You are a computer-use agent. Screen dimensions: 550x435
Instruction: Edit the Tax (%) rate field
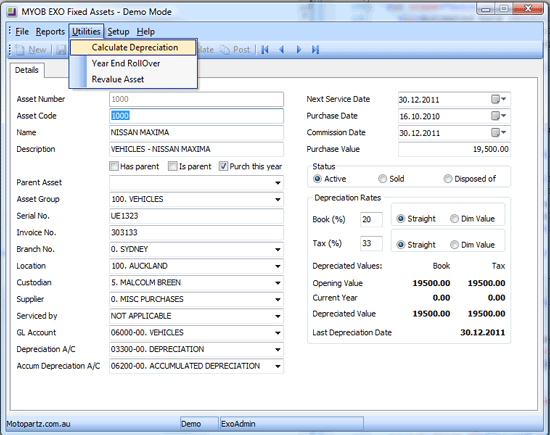371,243
